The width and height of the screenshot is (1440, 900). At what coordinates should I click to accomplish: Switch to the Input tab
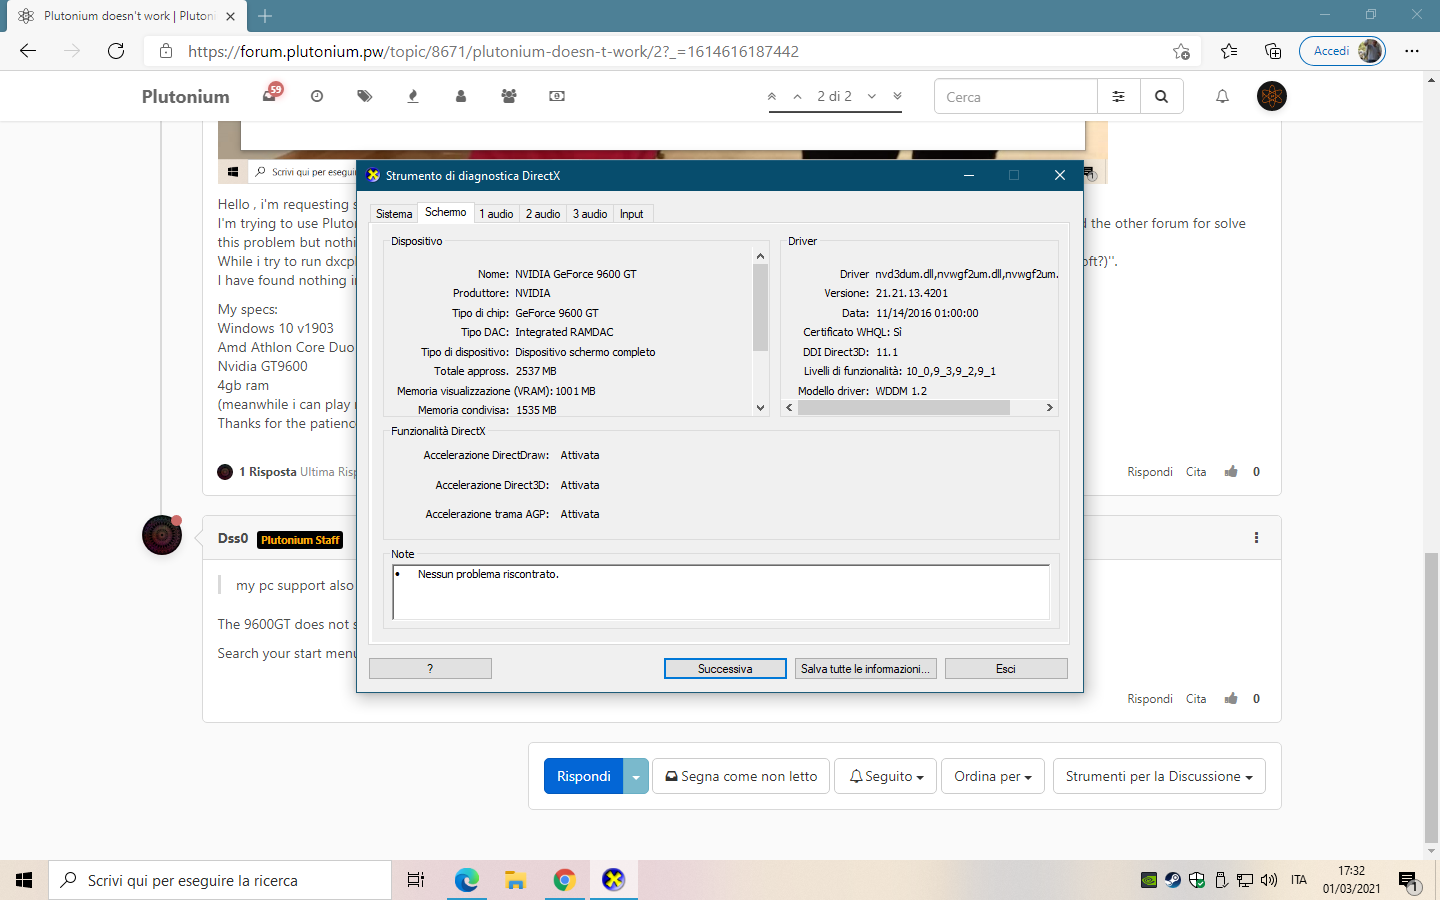pyautogui.click(x=632, y=214)
